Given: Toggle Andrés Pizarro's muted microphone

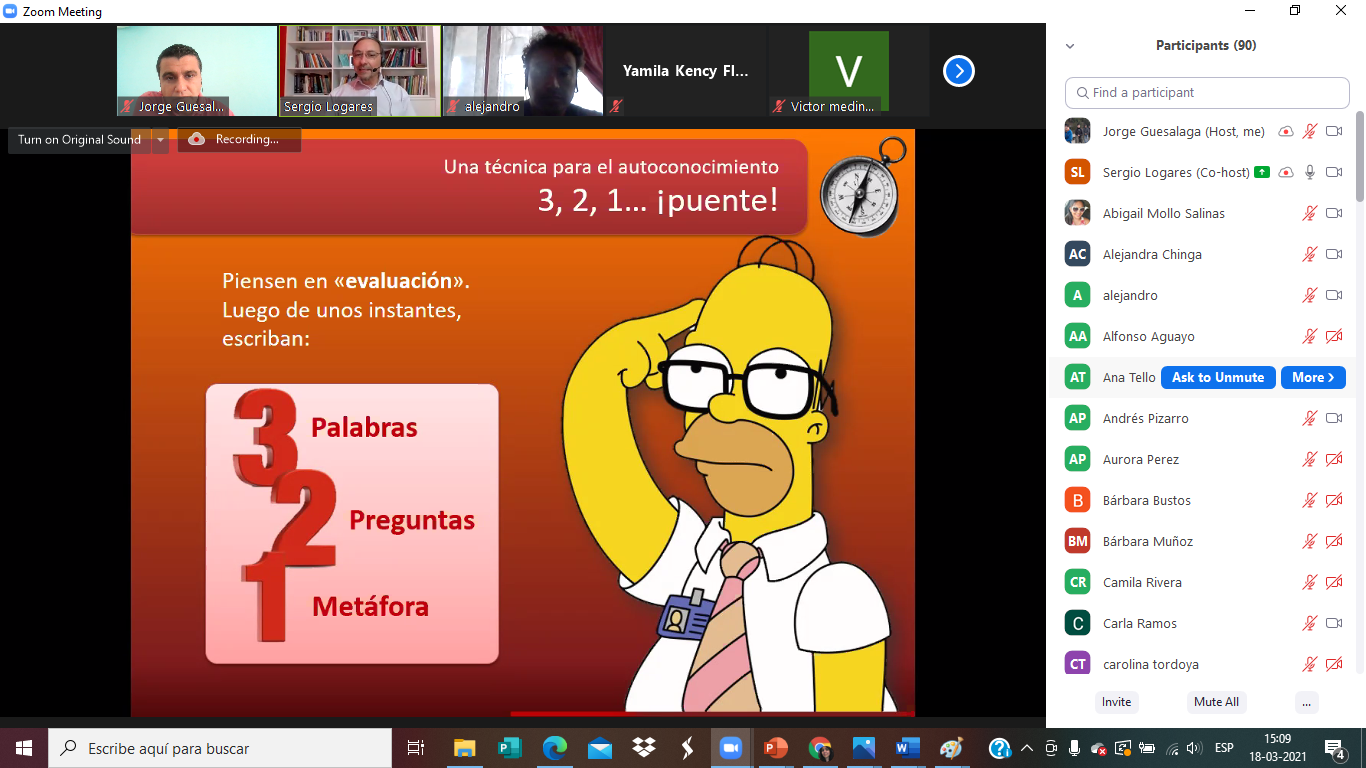Looking at the screenshot, I should pyautogui.click(x=1309, y=418).
